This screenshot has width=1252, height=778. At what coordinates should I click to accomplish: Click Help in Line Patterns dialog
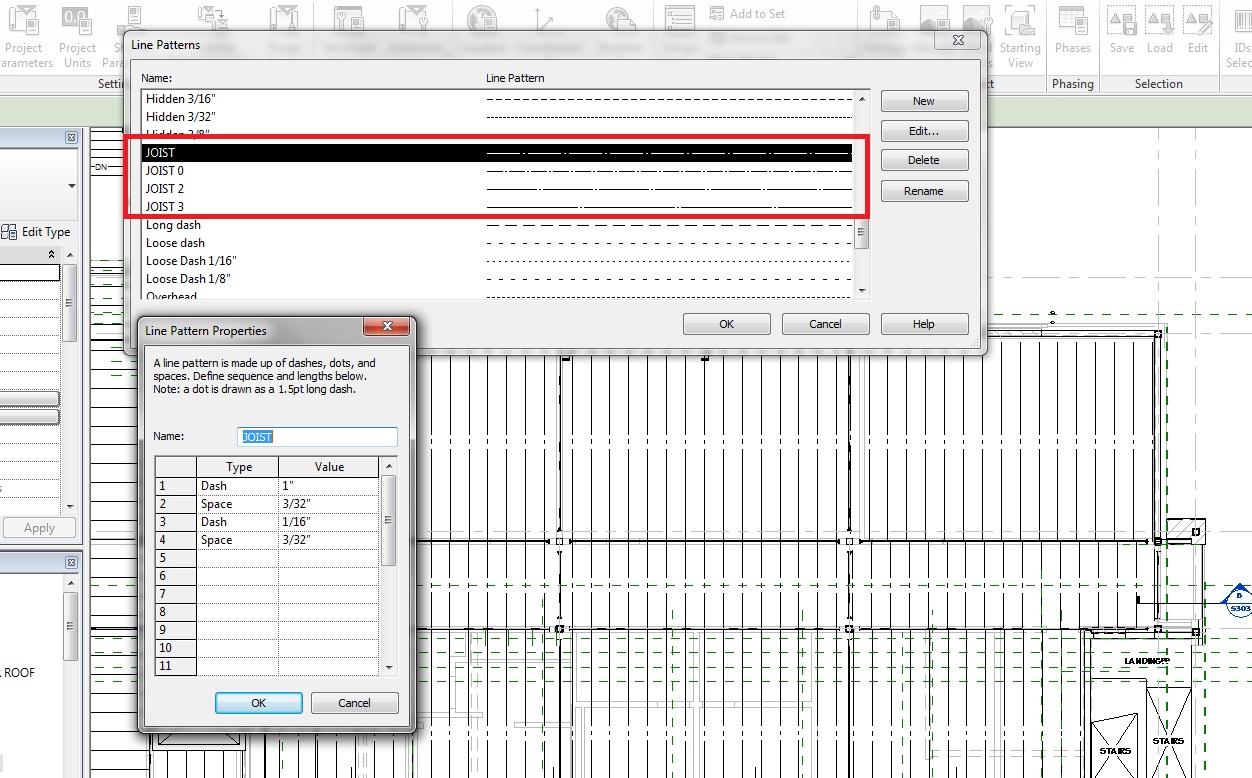(924, 324)
